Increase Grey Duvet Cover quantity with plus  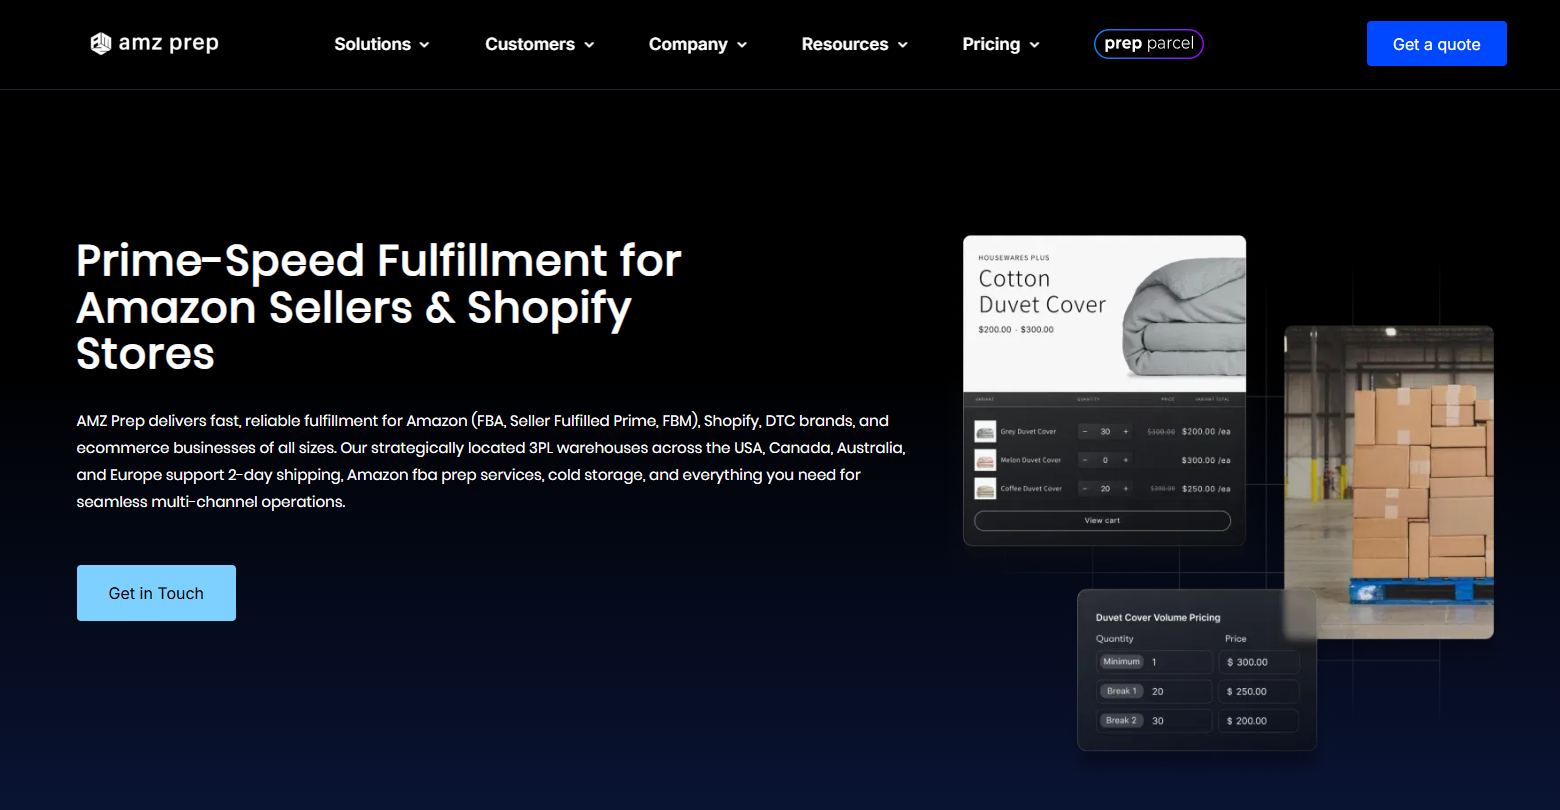(x=1126, y=432)
